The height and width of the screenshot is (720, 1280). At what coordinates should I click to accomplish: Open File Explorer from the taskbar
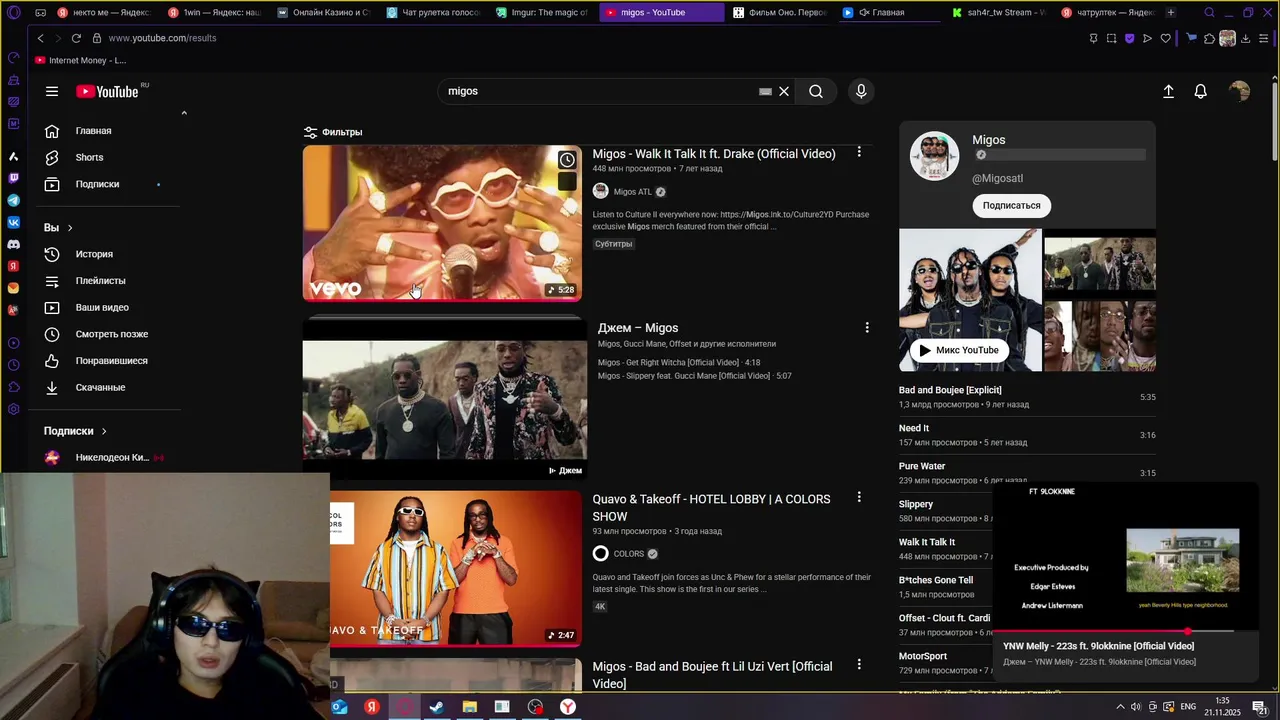tap(469, 707)
